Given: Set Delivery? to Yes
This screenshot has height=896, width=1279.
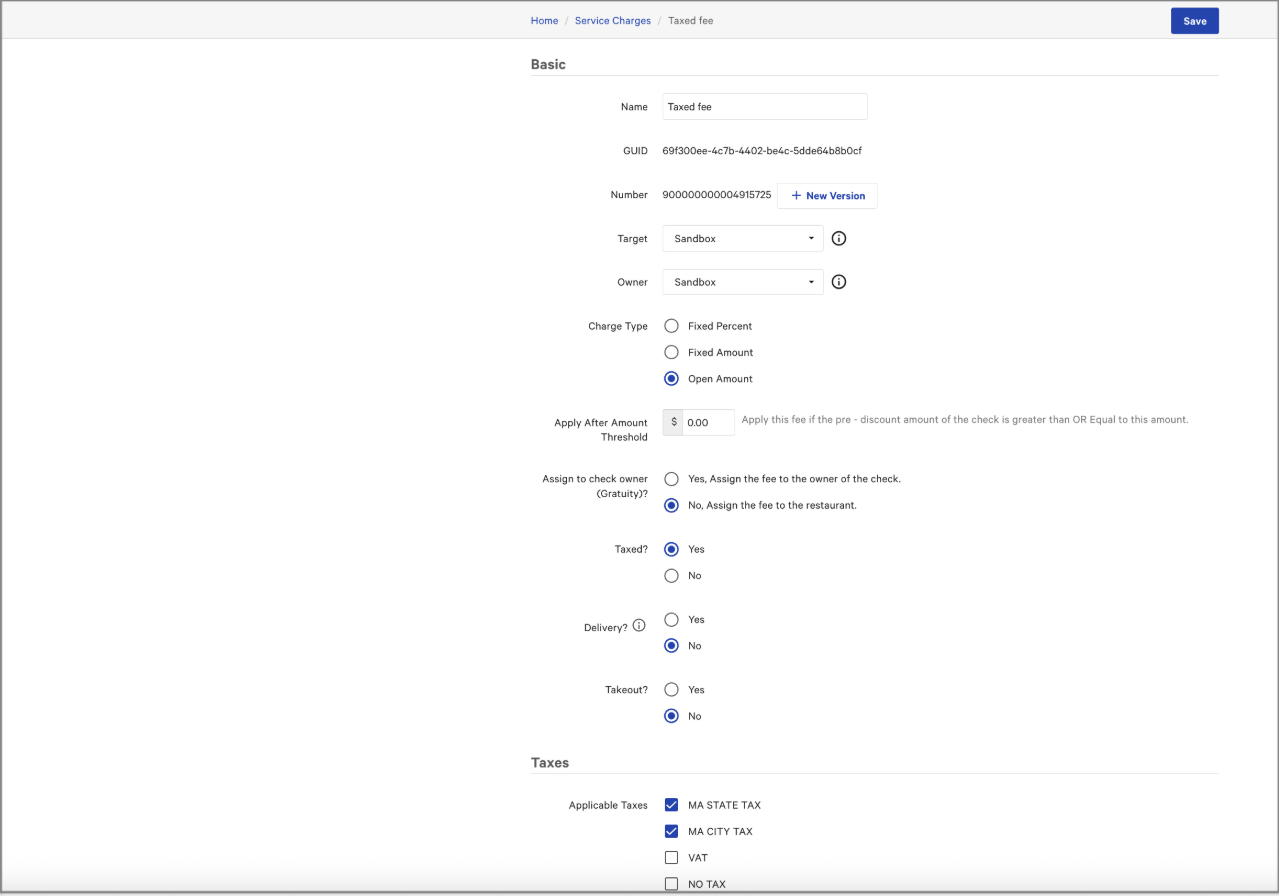Looking at the screenshot, I should (x=672, y=620).
